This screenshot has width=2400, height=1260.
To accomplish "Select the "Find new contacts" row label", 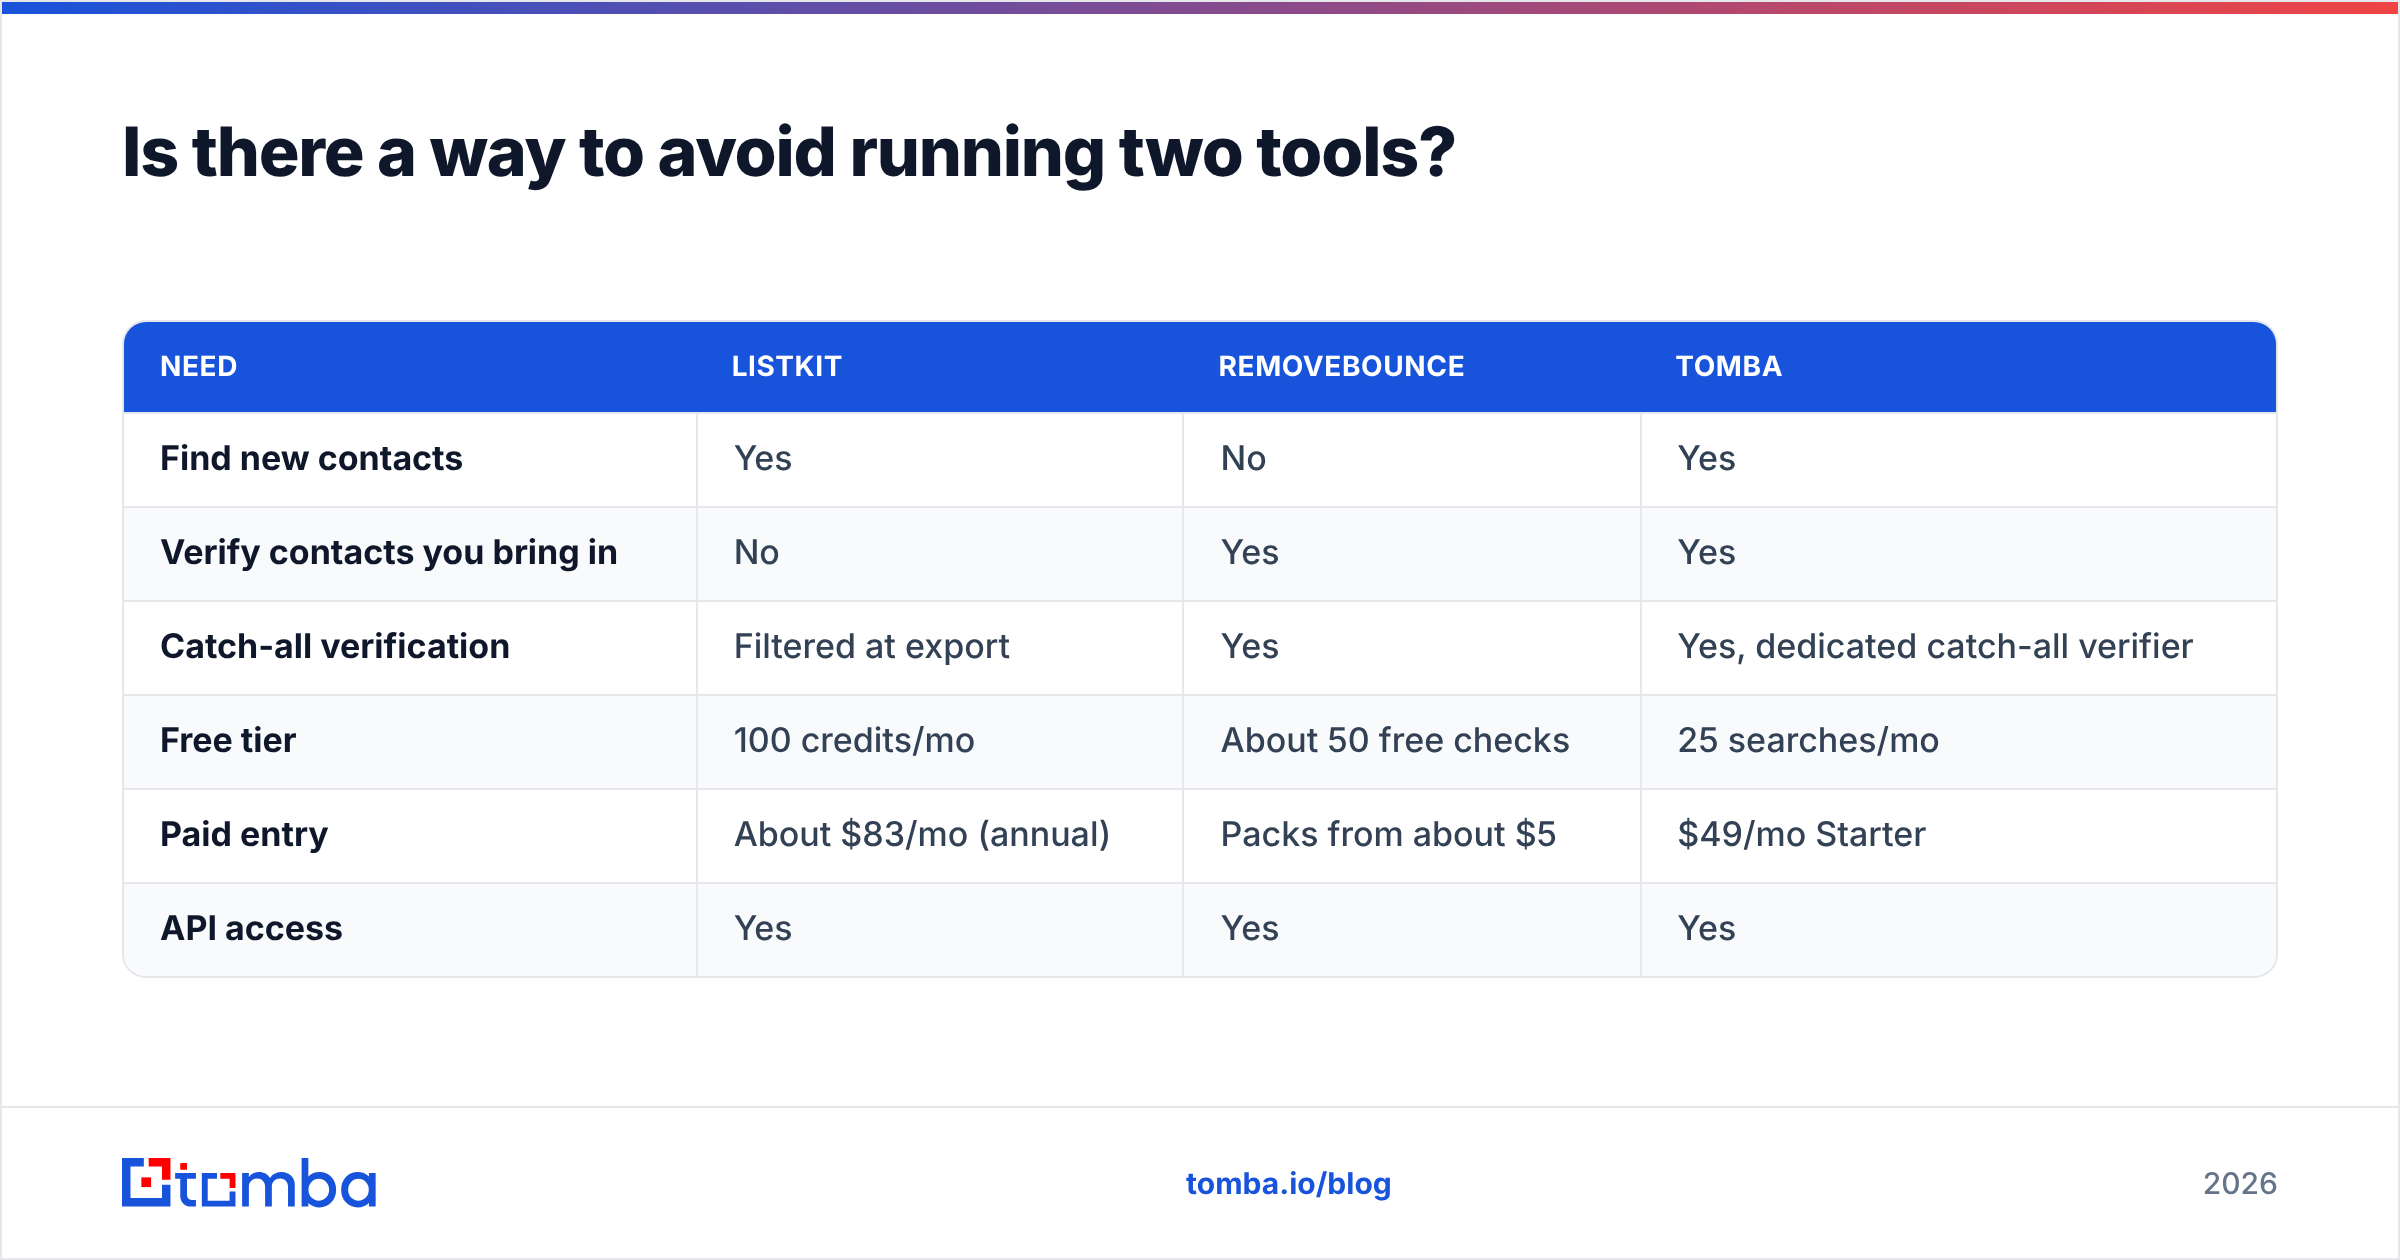I will [311, 458].
